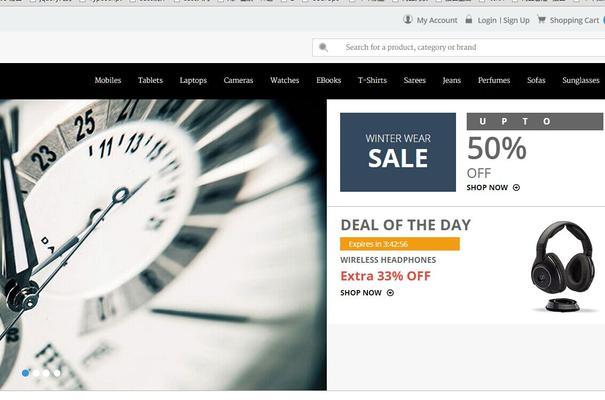Open the Watches category menu

(285, 80)
